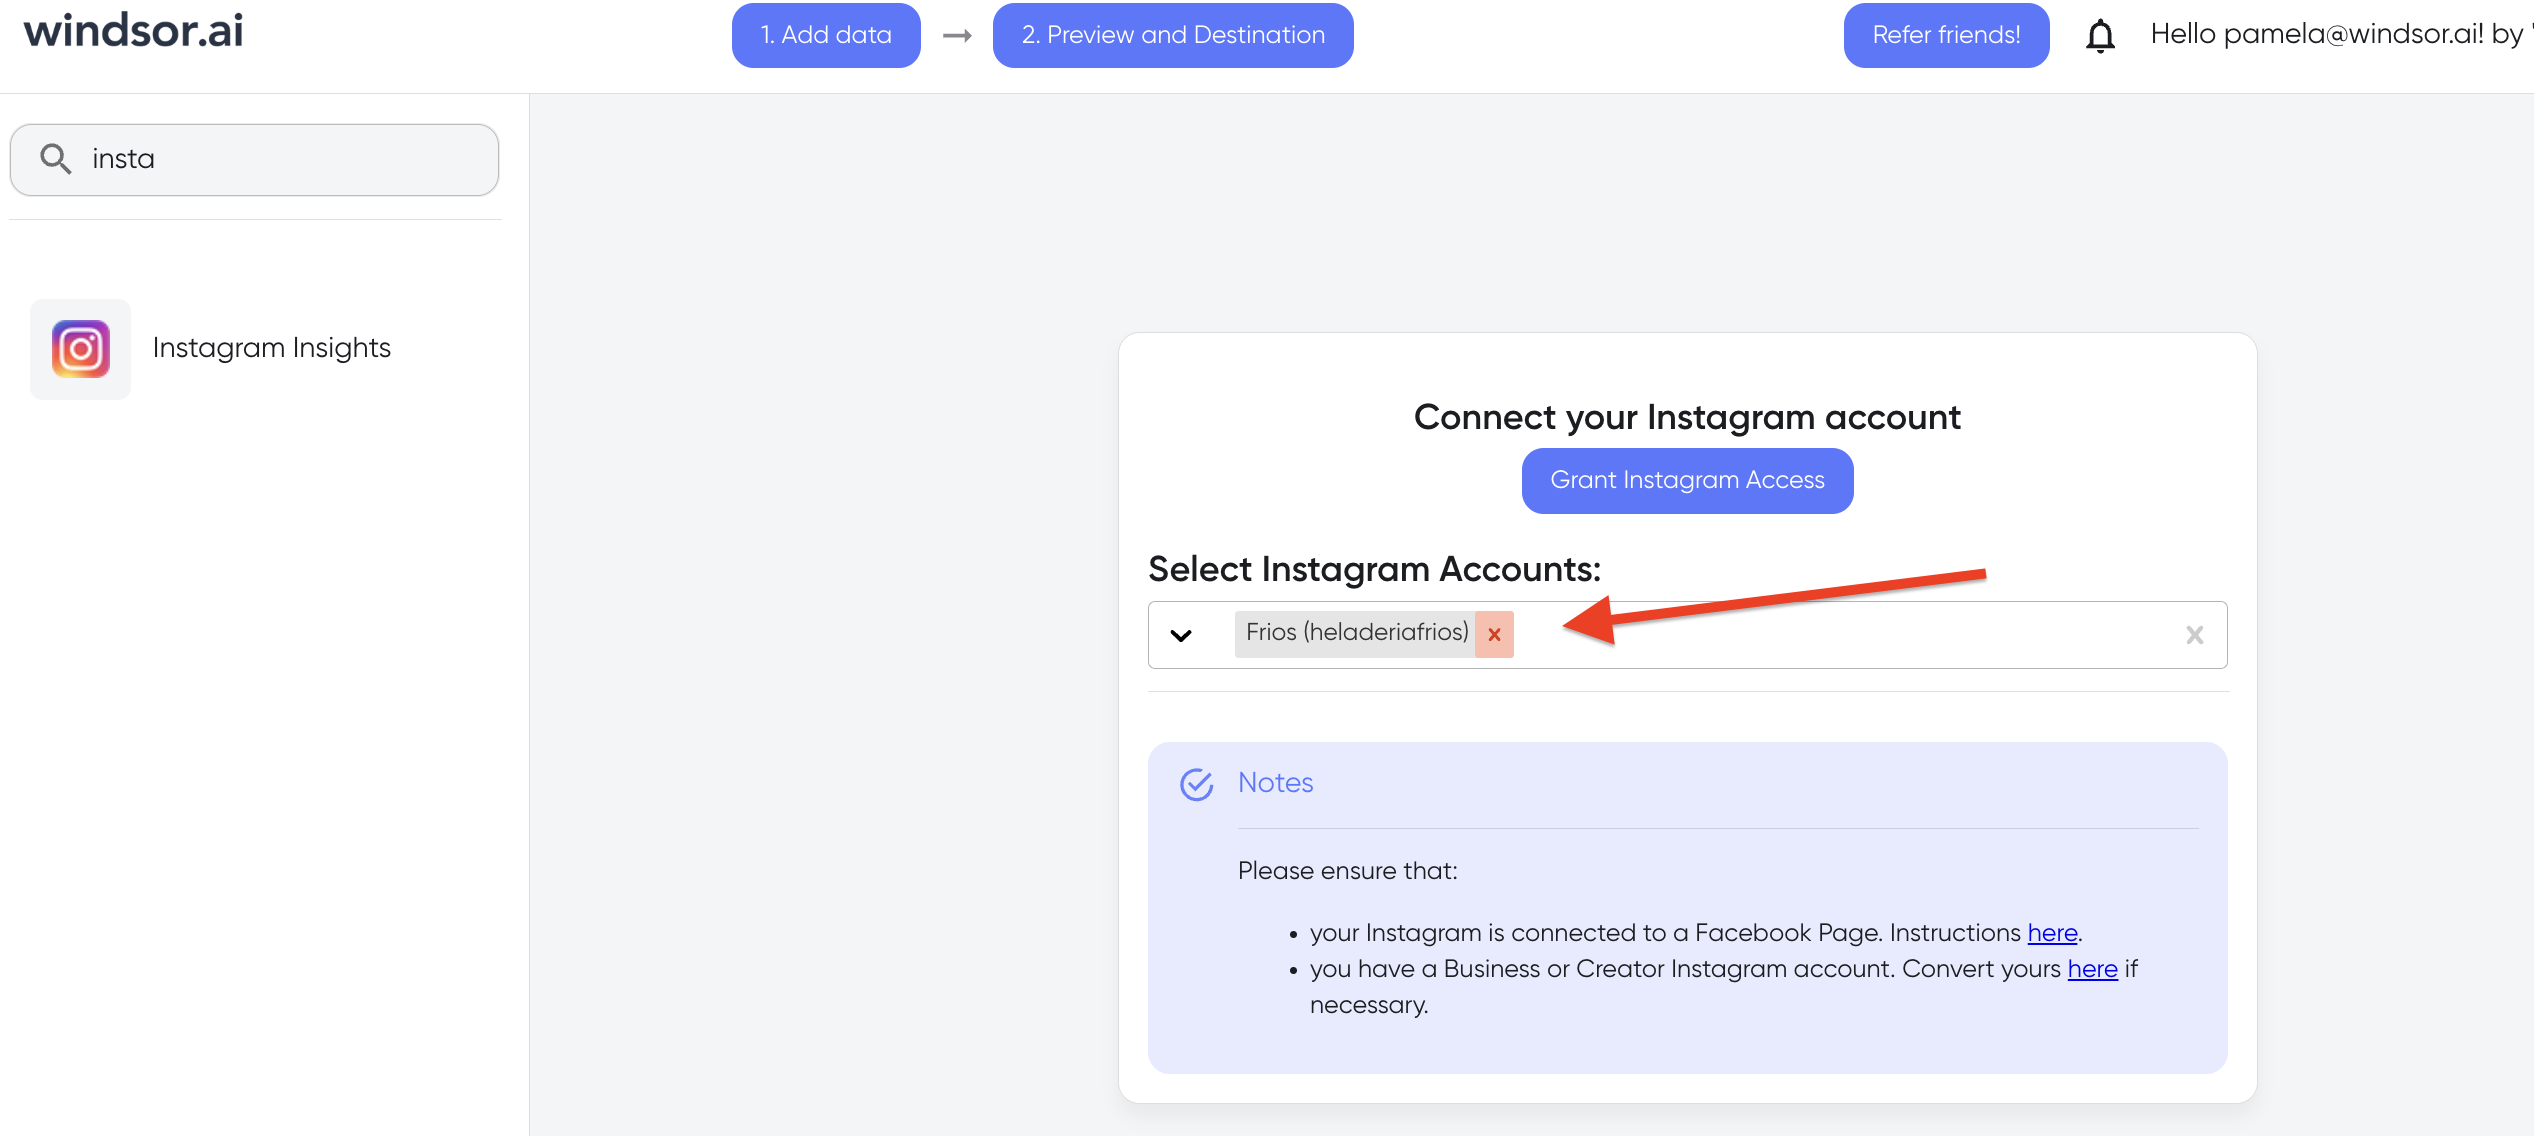Viewport: 2534px width, 1136px height.
Task: Click the Instagram Insights icon
Action: (x=79, y=346)
